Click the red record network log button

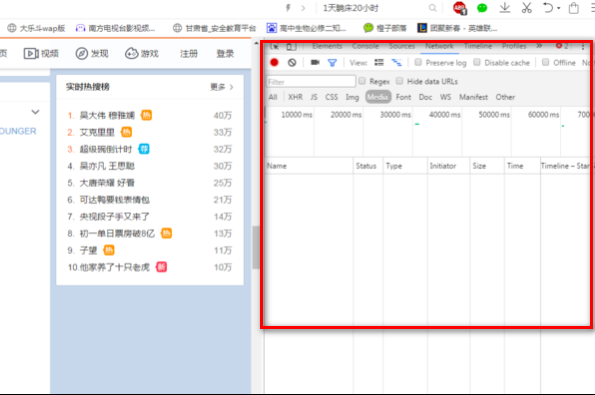pyautogui.click(x=274, y=63)
